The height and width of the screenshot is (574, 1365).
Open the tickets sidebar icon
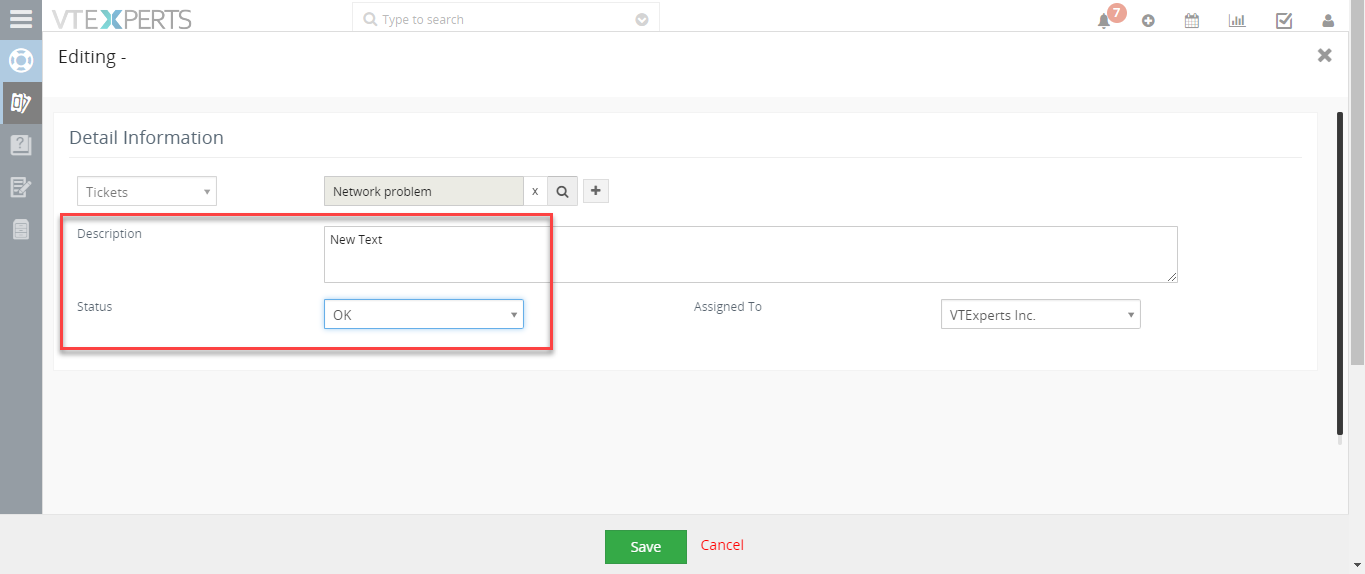tap(21, 102)
